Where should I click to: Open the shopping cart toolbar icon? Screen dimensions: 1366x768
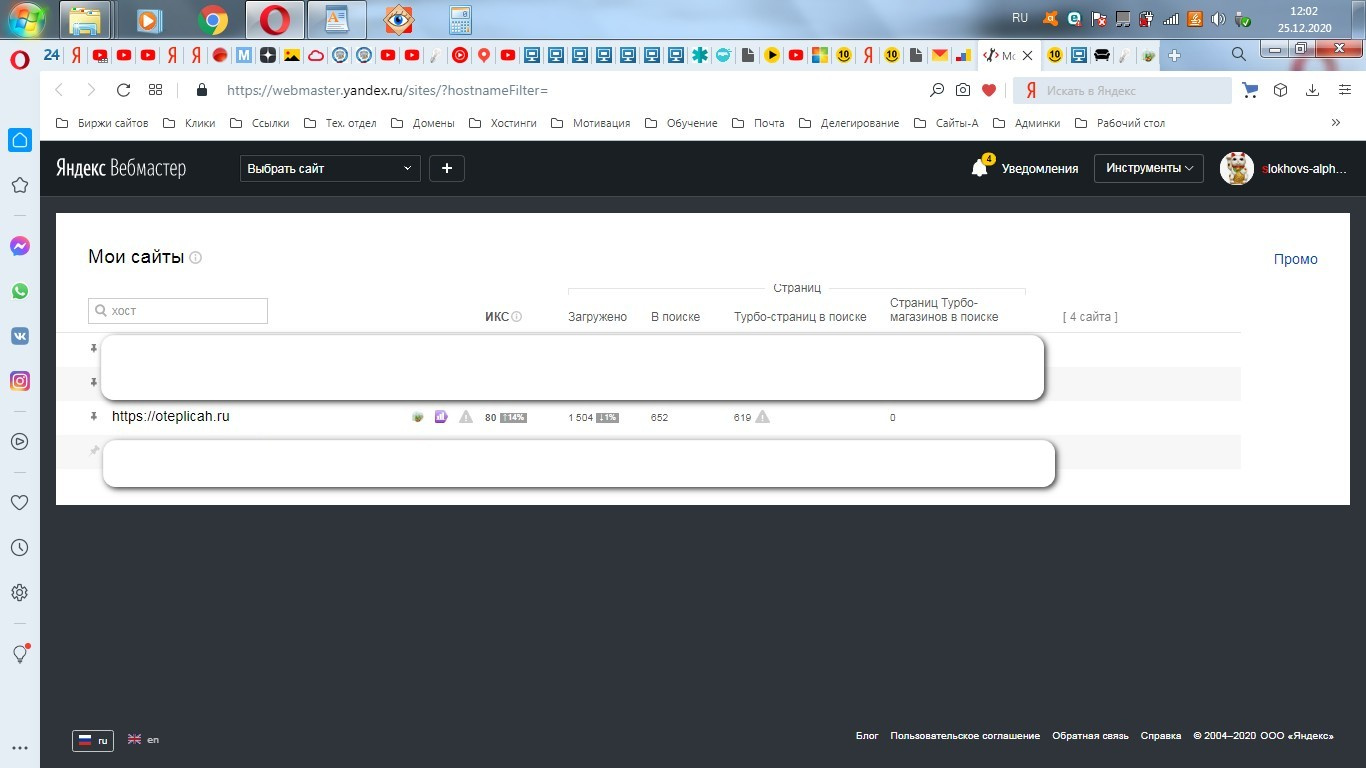[x=1250, y=90]
